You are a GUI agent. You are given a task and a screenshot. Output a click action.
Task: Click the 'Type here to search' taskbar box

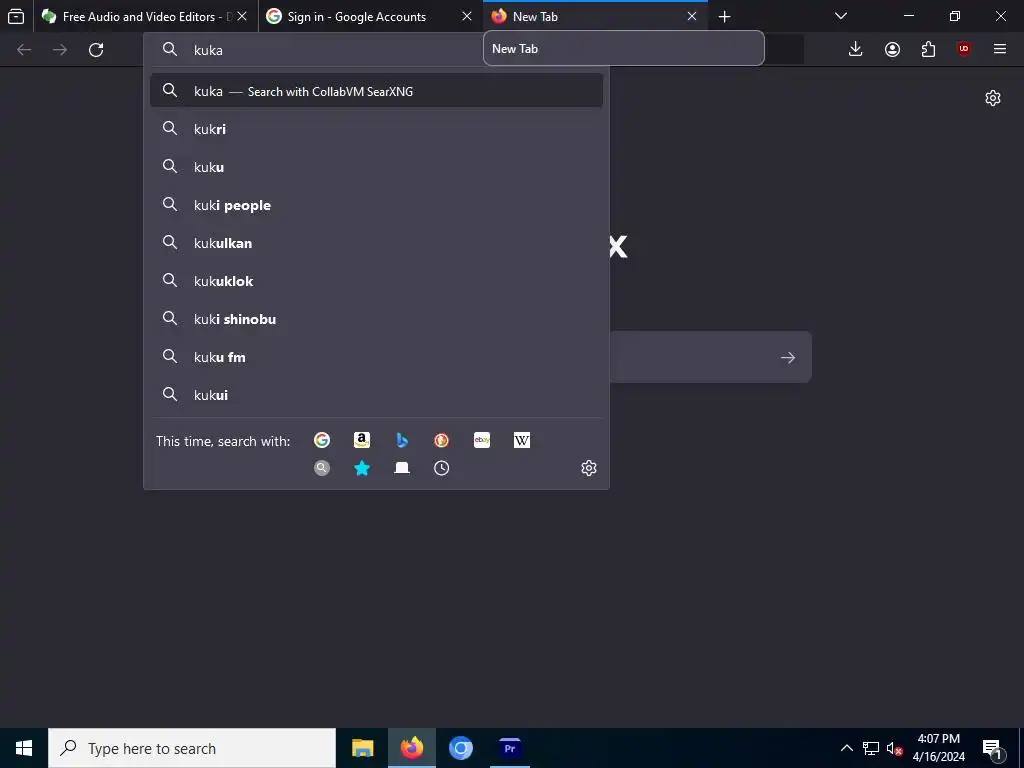coord(192,748)
